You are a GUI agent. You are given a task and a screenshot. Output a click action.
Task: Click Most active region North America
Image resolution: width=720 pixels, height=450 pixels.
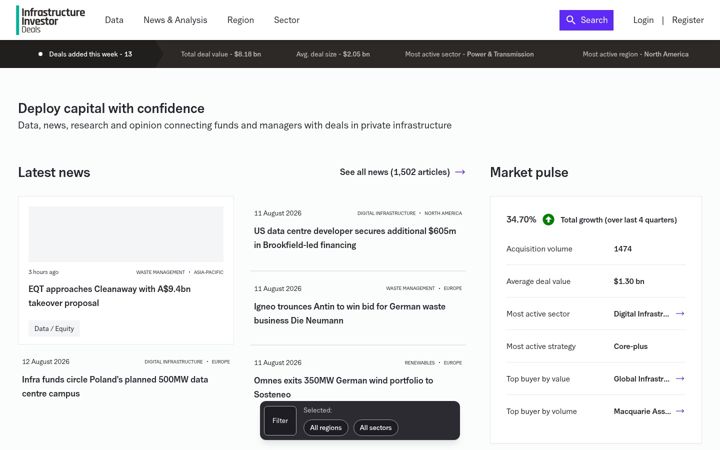pos(636,54)
